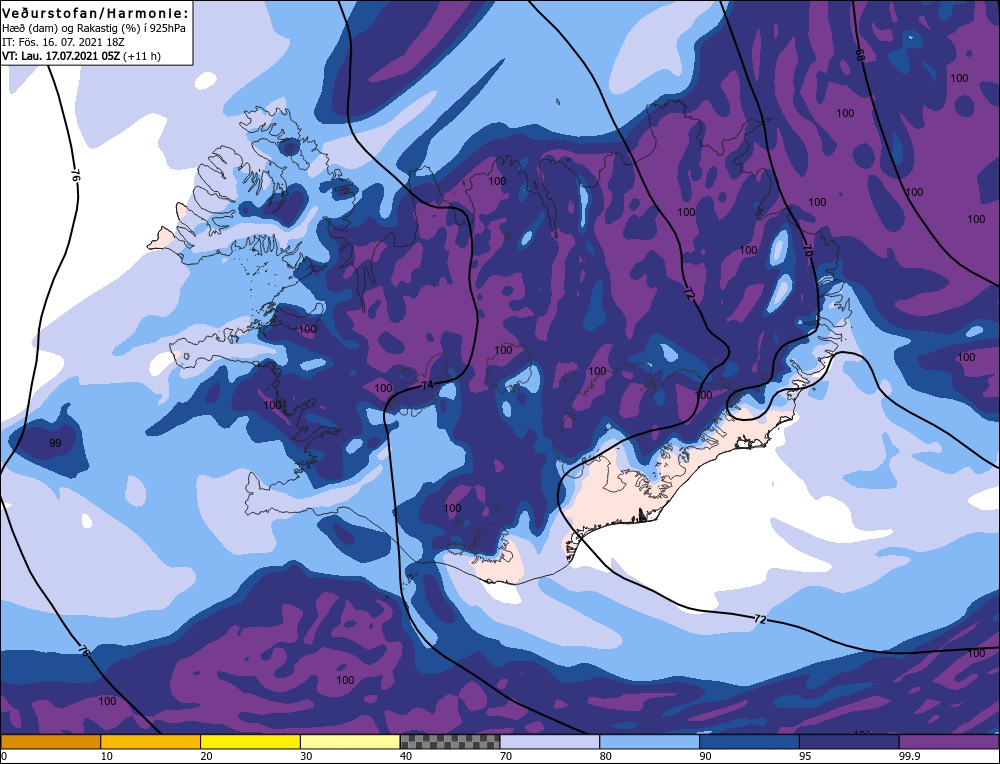Click the 'Hæð (dam) og Rakastig (%) í 925hPa' line
This screenshot has width=1000, height=764.
pos(94,28)
